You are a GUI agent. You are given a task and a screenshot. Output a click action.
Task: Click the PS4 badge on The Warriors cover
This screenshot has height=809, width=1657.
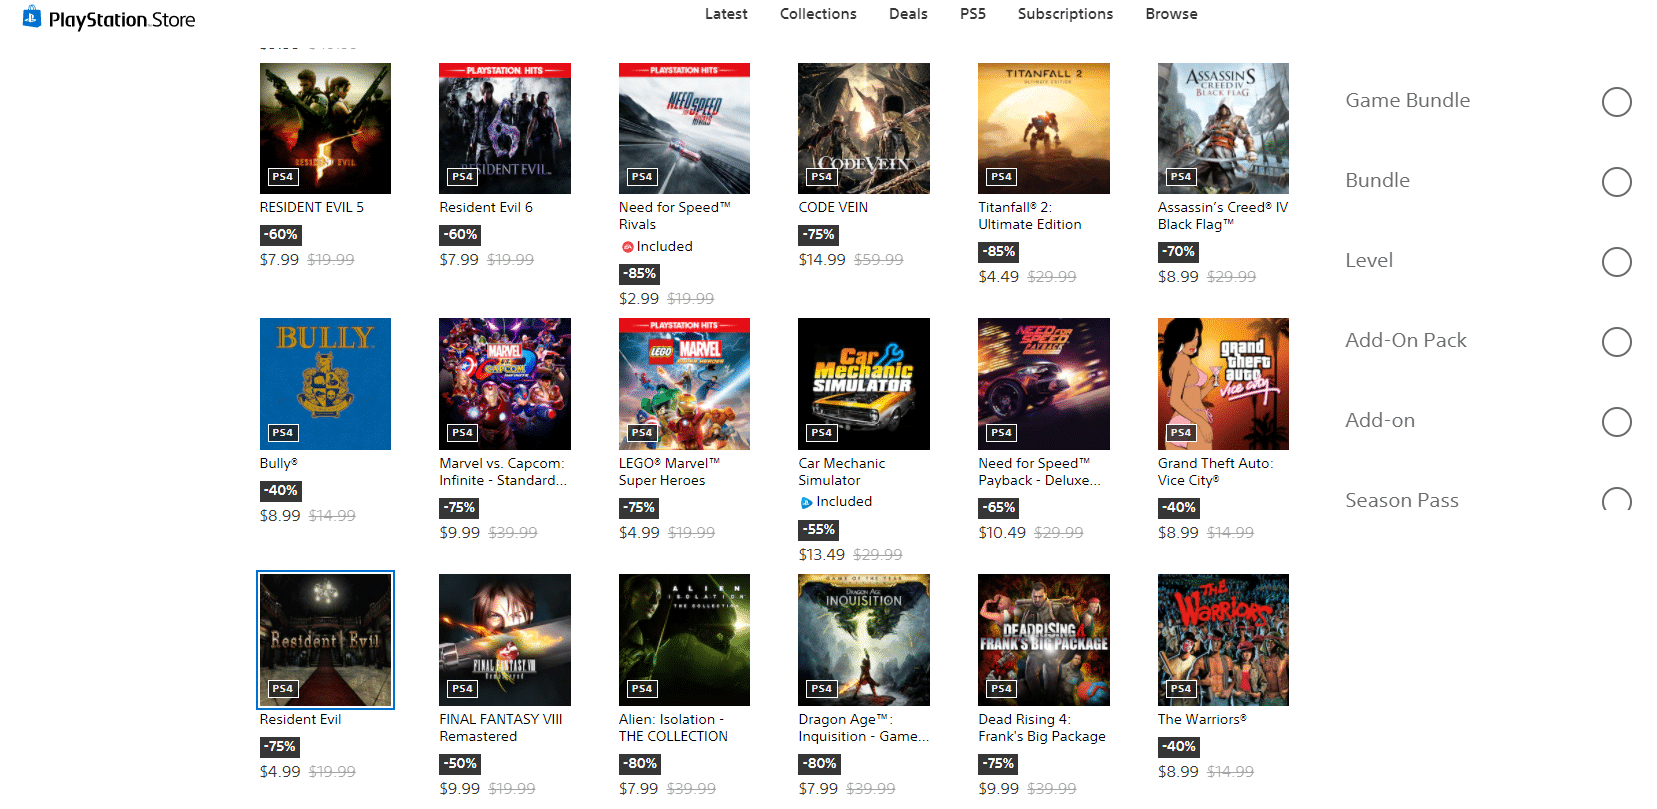tap(1181, 689)
